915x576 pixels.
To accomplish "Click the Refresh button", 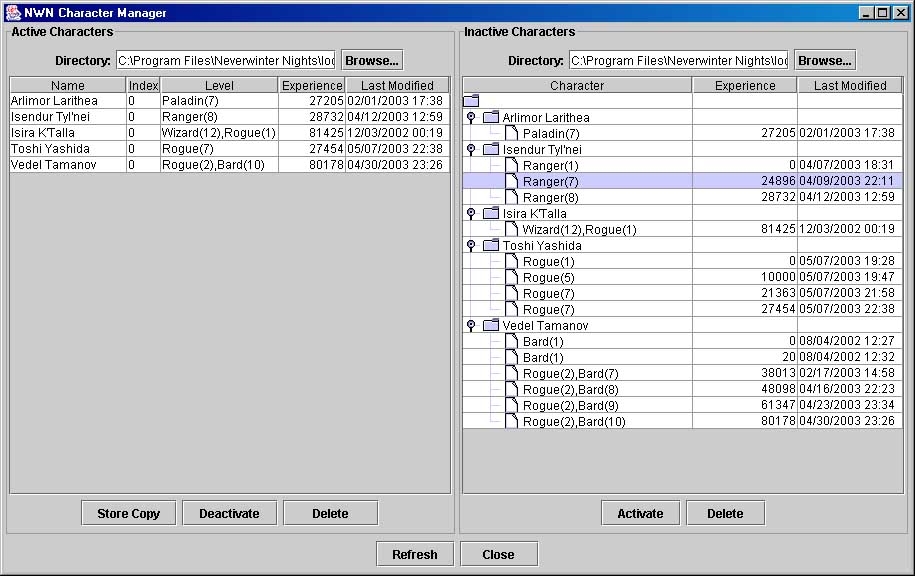I will (x=414, y=554).
